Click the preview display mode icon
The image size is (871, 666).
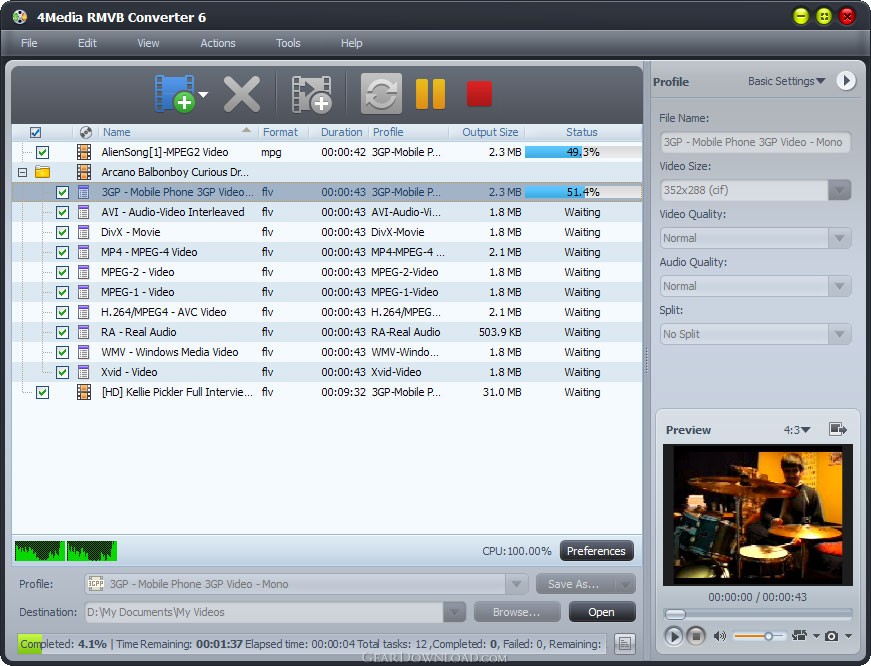[x=799, y=635]
